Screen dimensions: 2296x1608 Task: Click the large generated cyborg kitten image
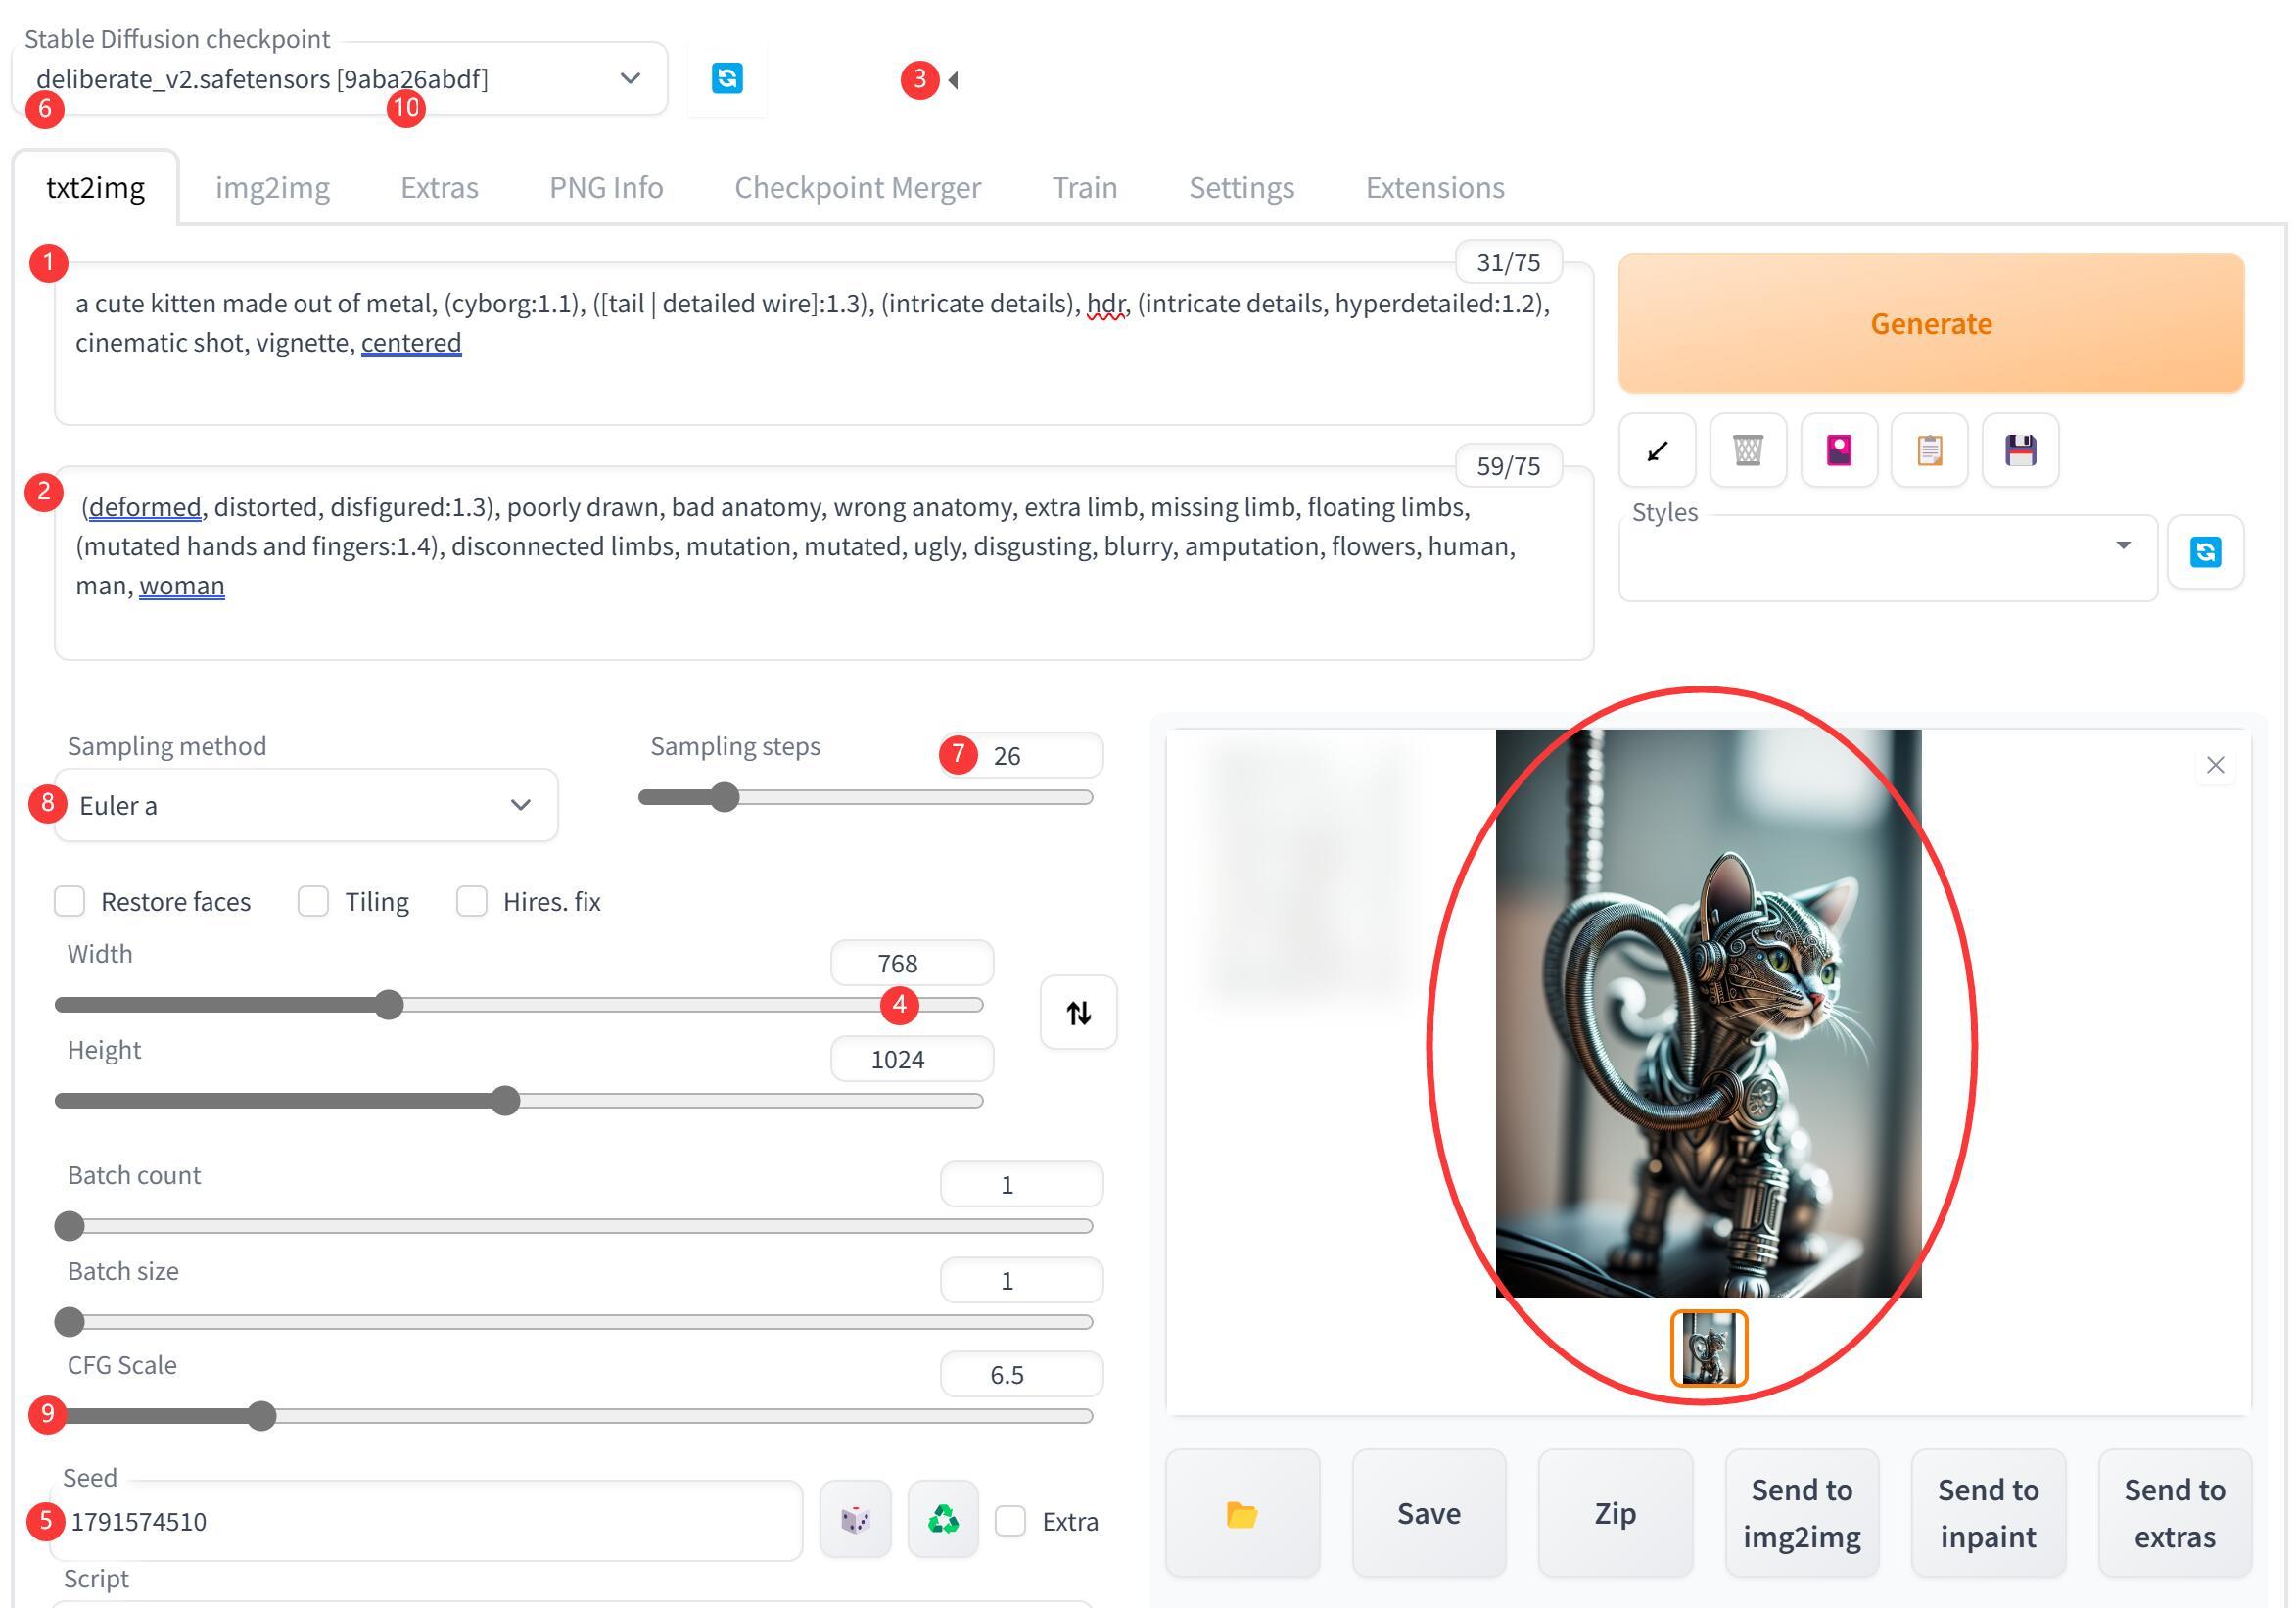click(x=1708, y=1013)
